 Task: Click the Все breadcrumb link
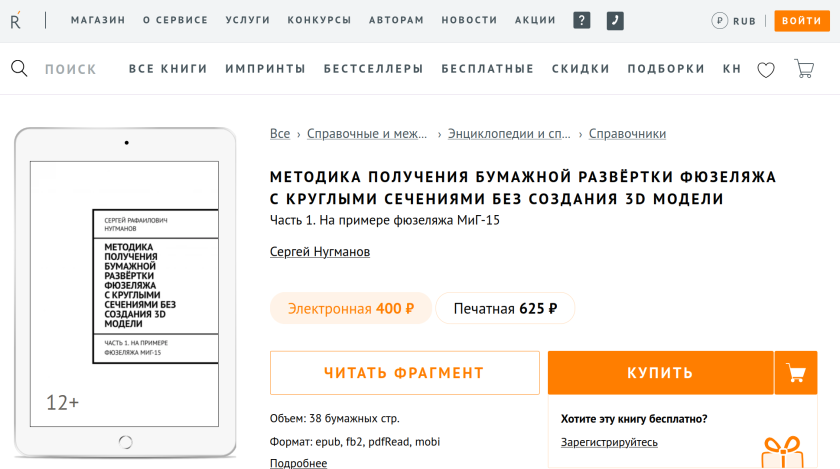click(280, 133)
